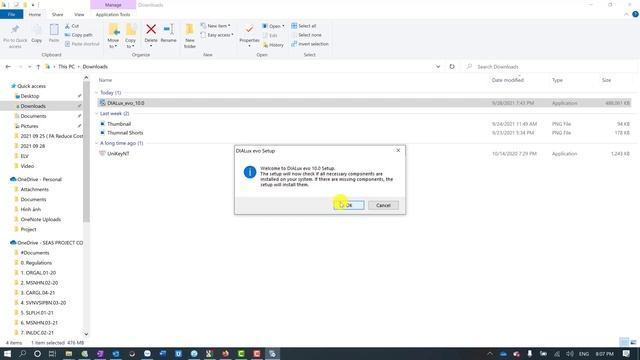640x360 pixels.
Task: Select the DIALux_evo_10.0 file
Action: [364, 103]
